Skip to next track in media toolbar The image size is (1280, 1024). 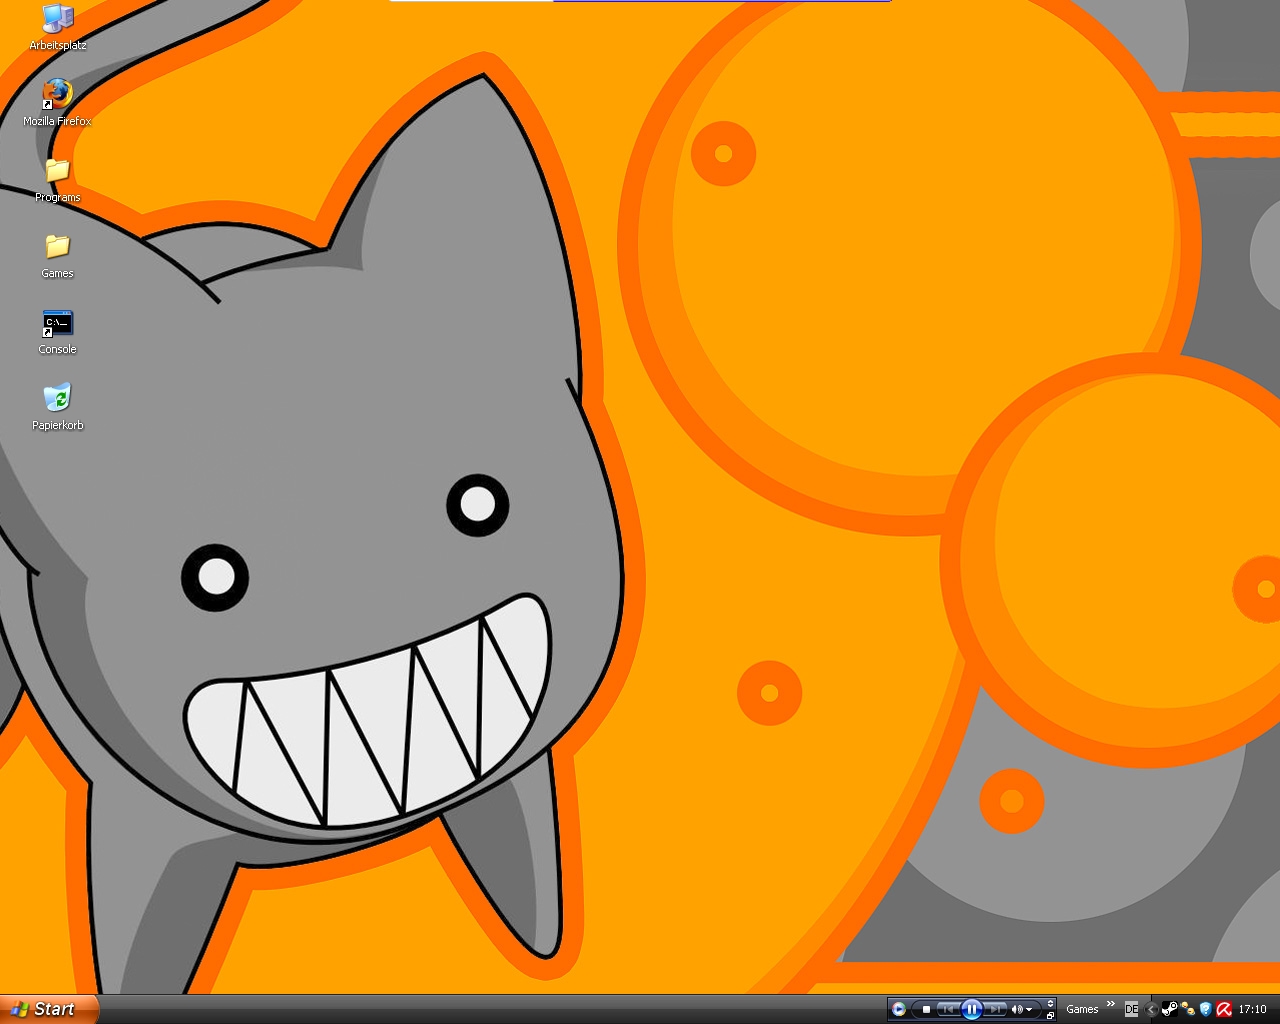click(995, 1009)
